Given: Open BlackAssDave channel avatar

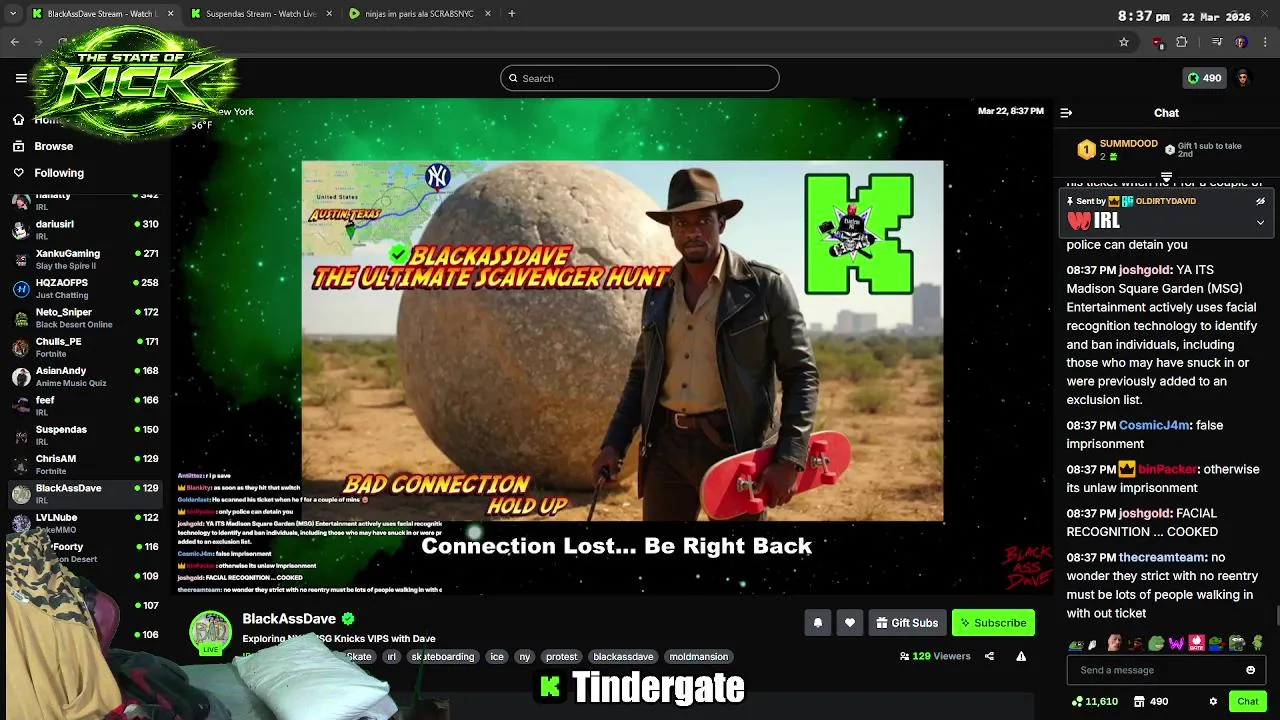Looking at the screenshot, I should coord(210,632).
